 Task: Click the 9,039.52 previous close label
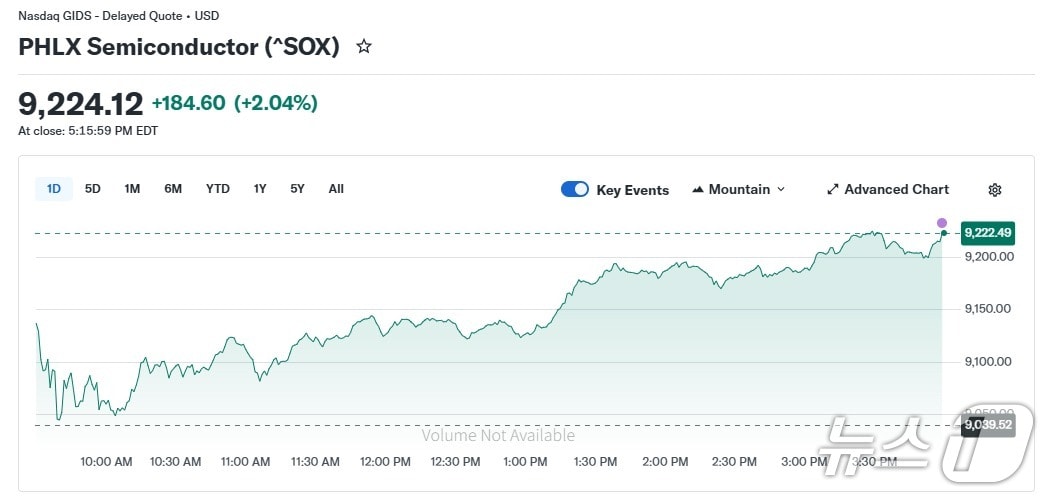pyautogui.click(x=987, y=425)
